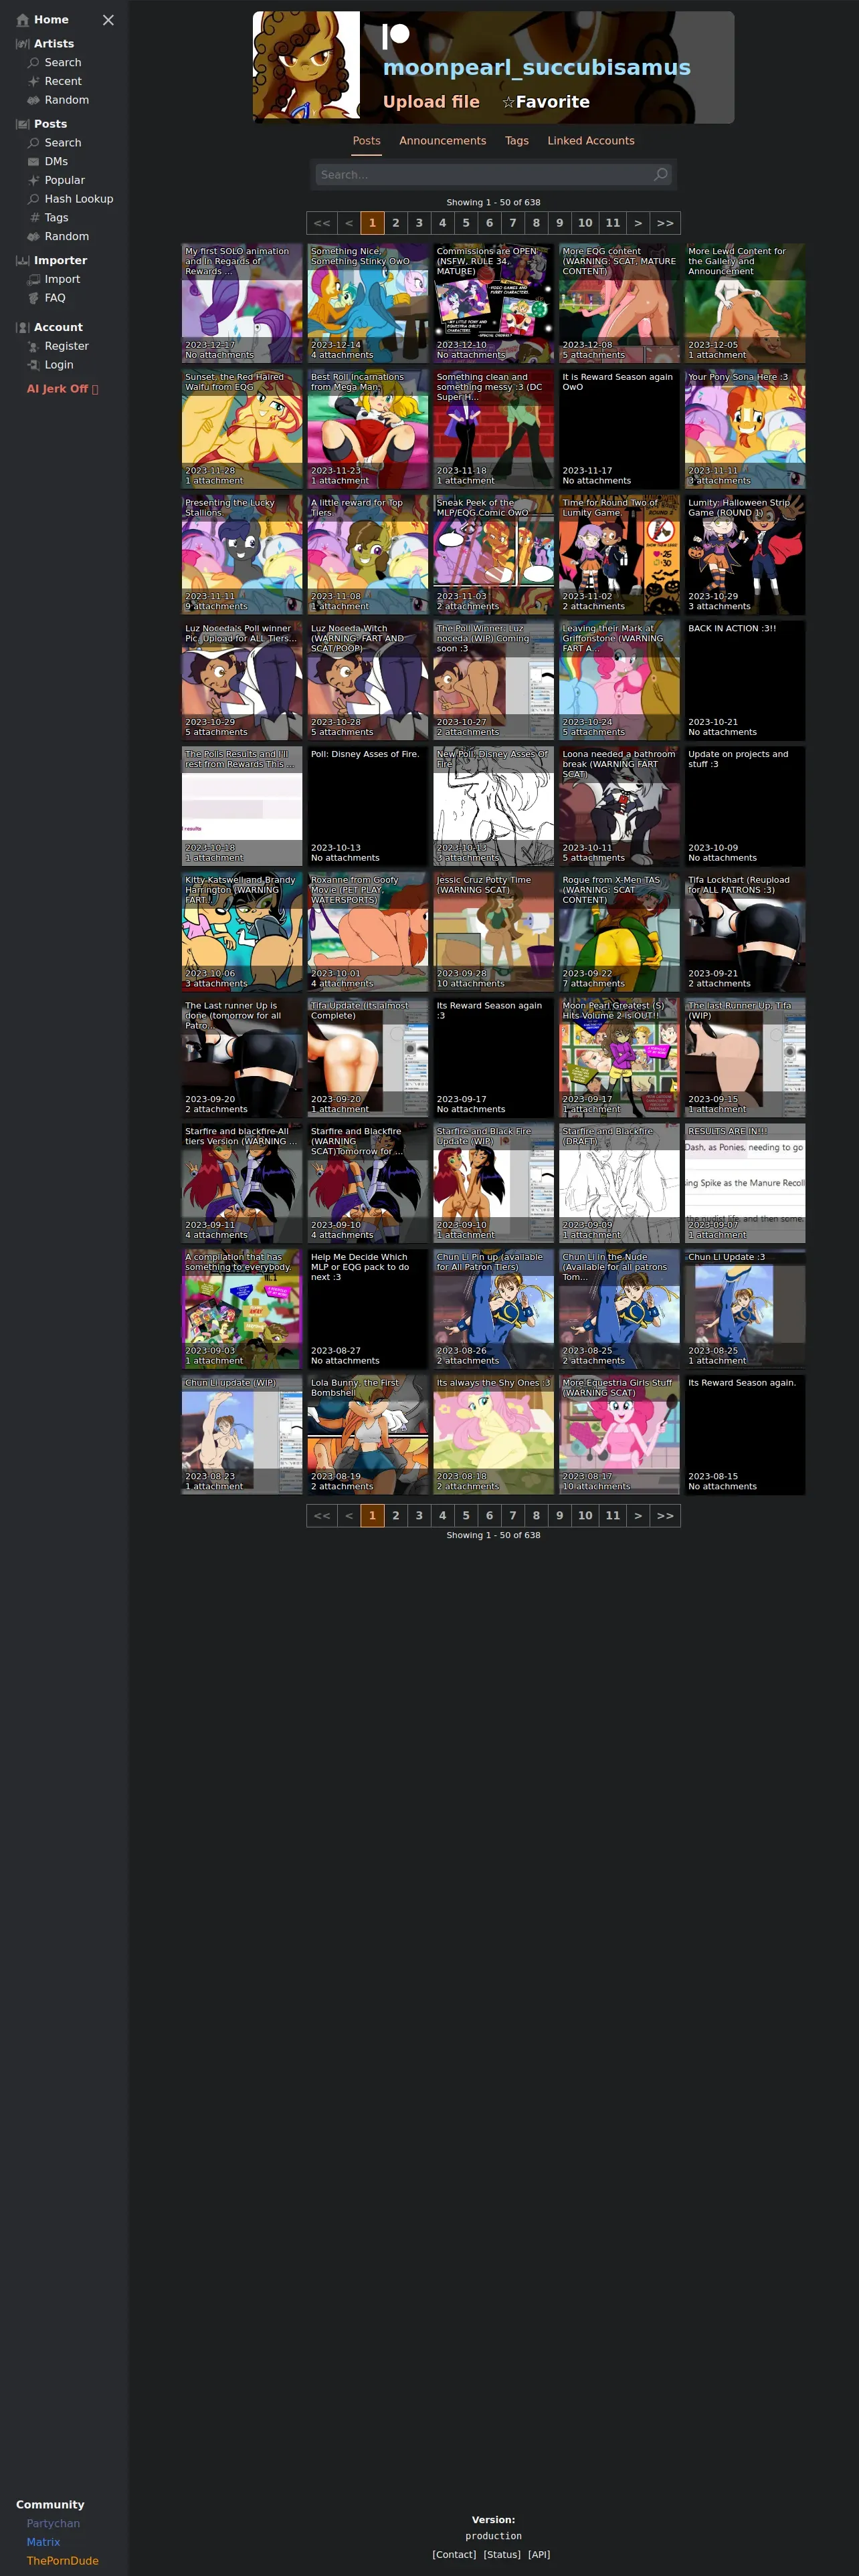Jump to last page >> in lower pagination
Screen dimensions: 859x2576
click(665, 1516)
